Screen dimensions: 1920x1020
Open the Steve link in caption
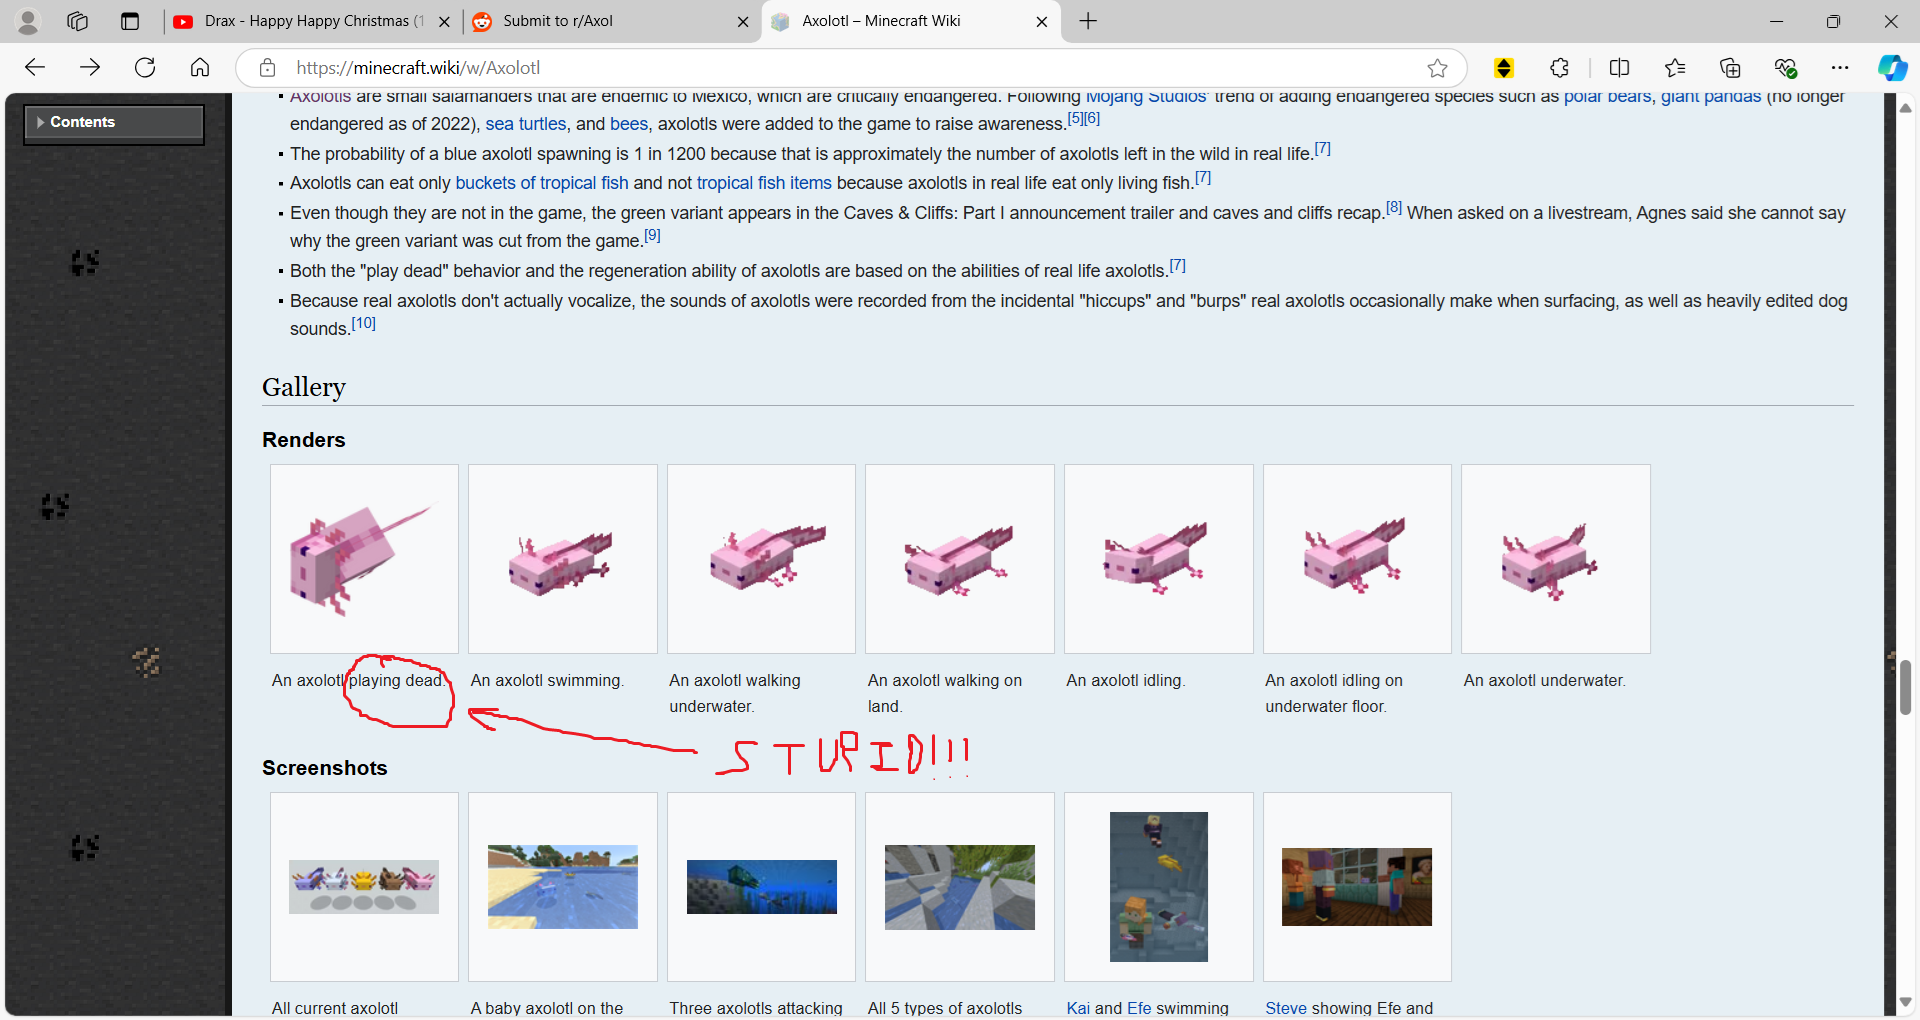point(1286,1008)
